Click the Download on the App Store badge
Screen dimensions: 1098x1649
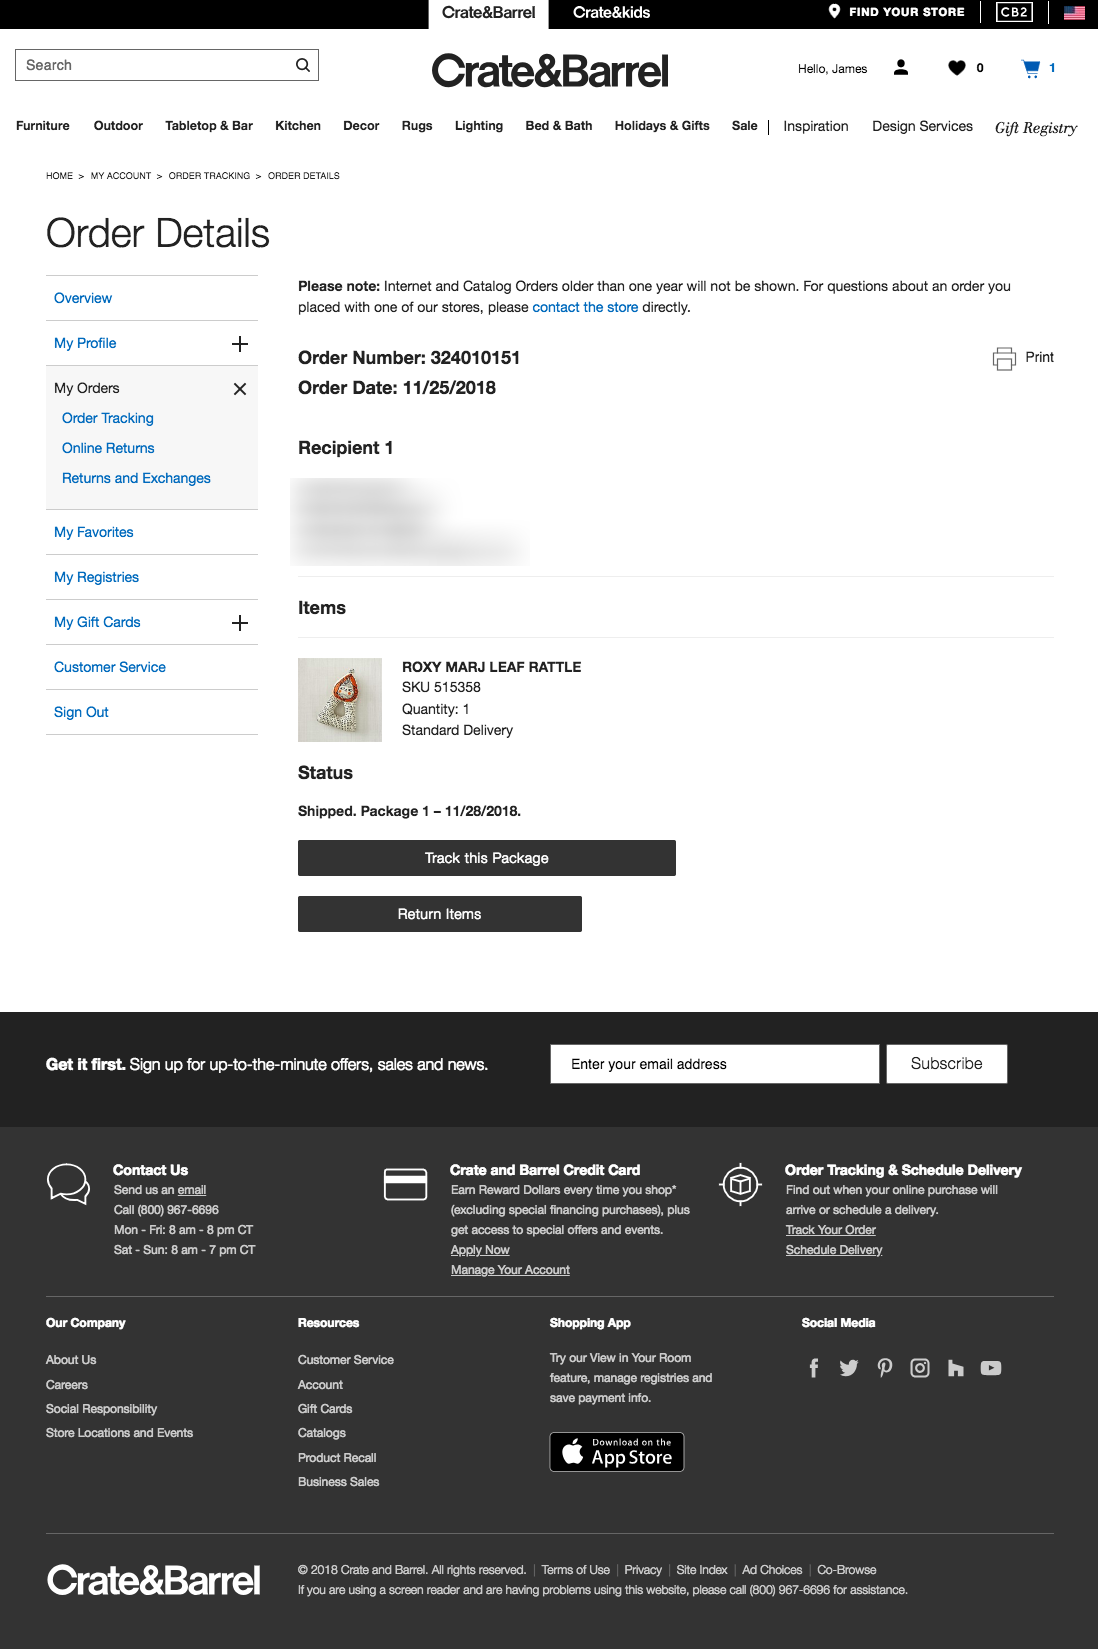pyautogui.click(x=617, y=1452)
